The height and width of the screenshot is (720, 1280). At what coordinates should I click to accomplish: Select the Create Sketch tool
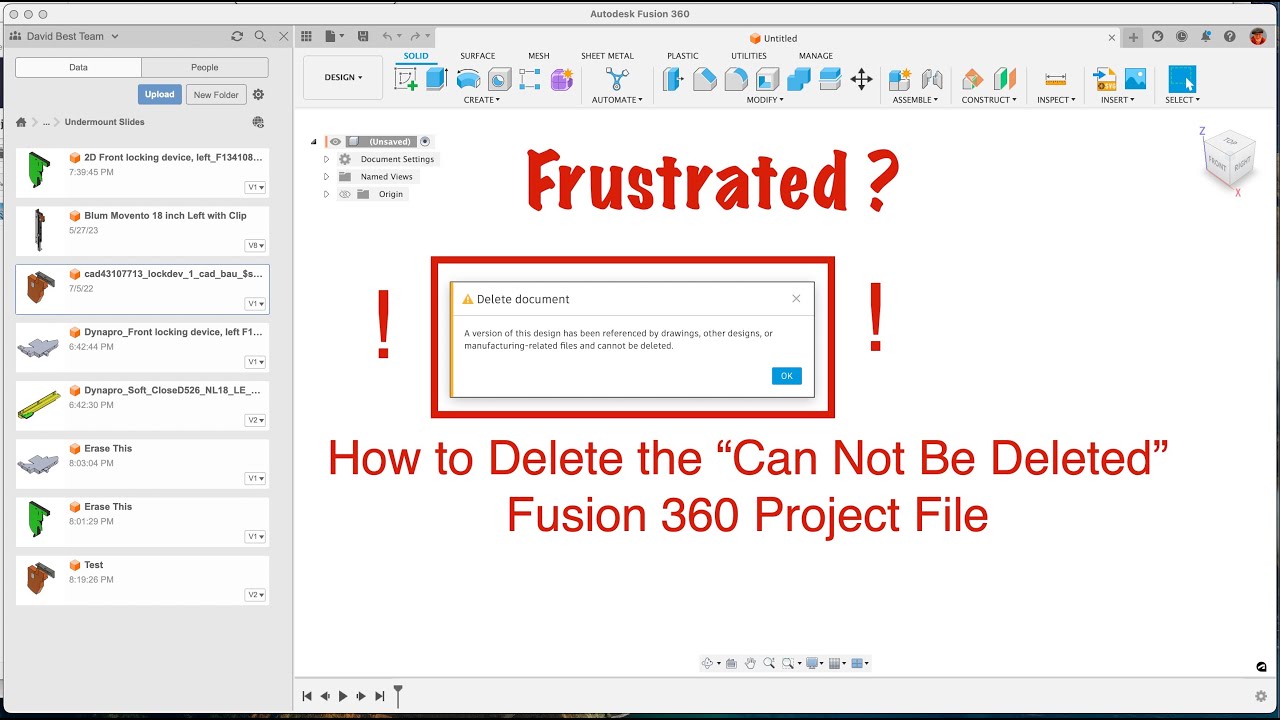click(406, 79)
